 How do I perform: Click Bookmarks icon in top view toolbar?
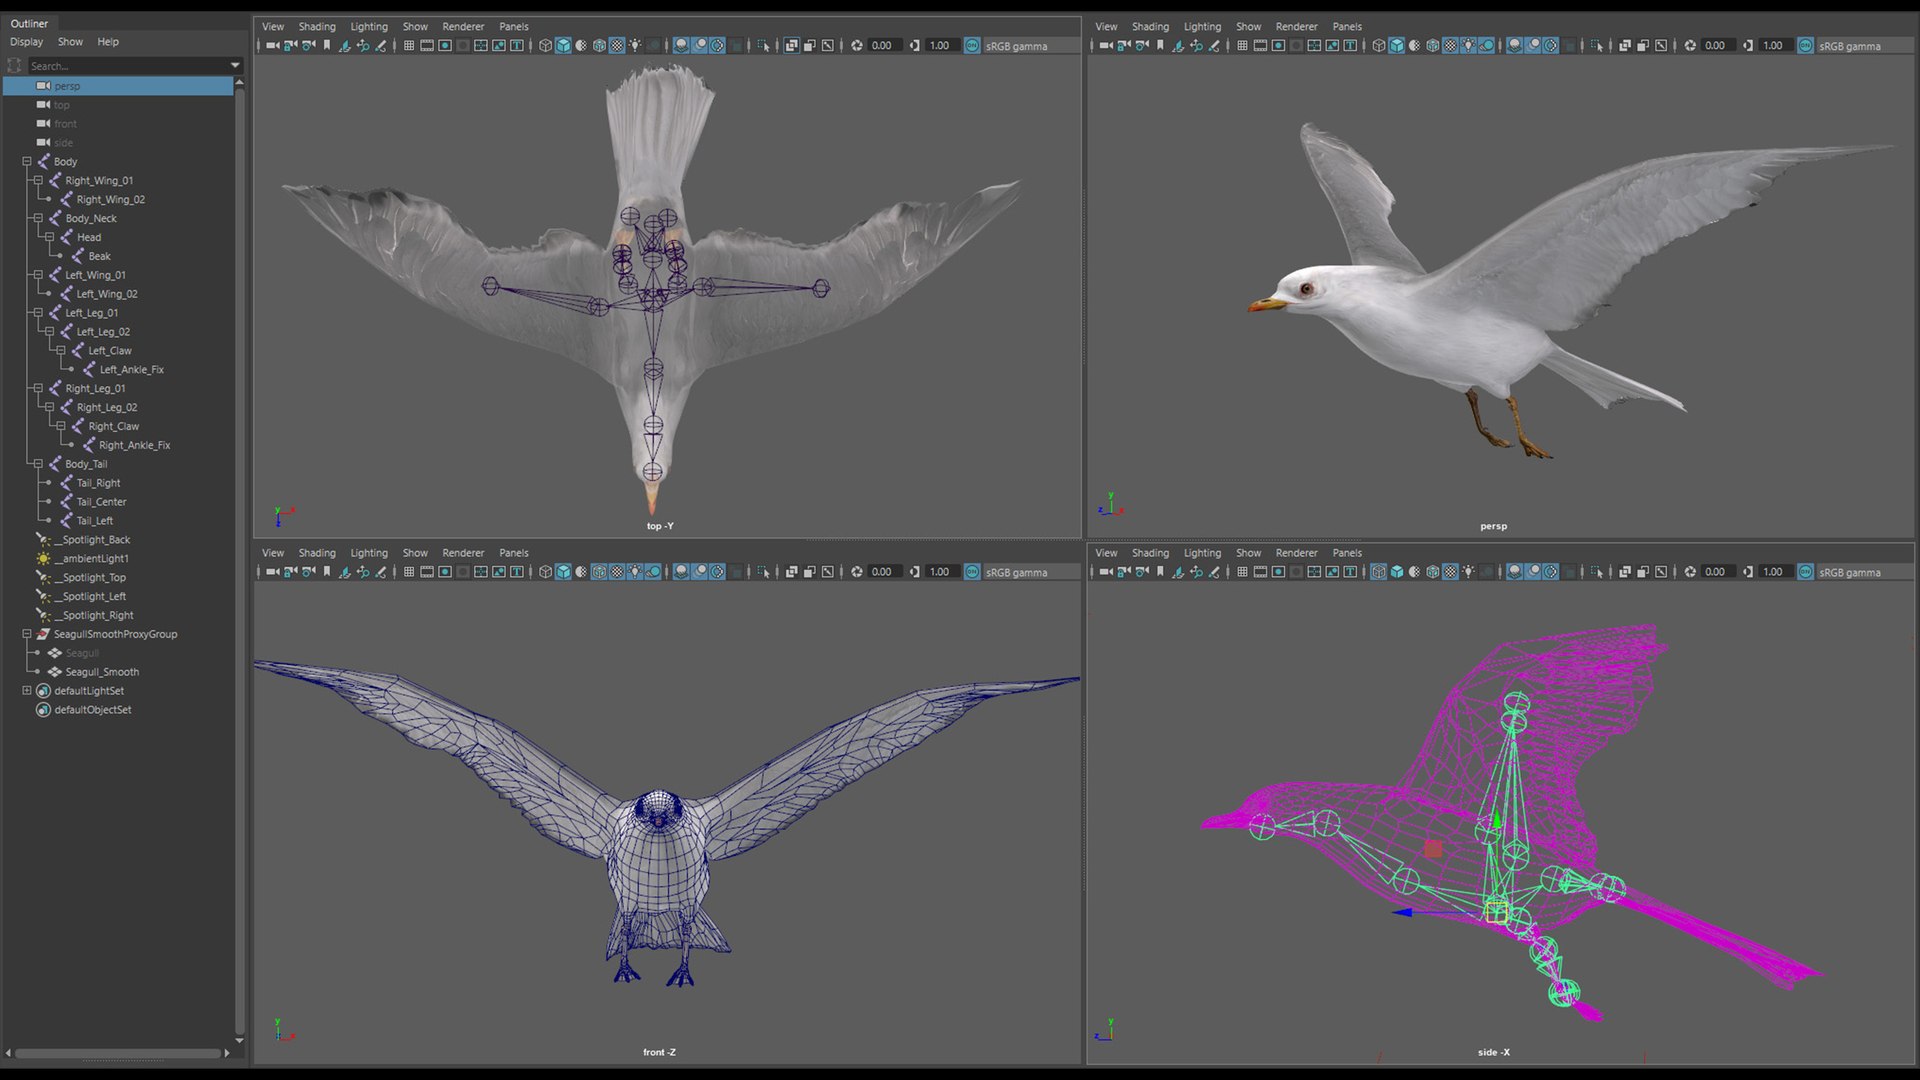327,45
